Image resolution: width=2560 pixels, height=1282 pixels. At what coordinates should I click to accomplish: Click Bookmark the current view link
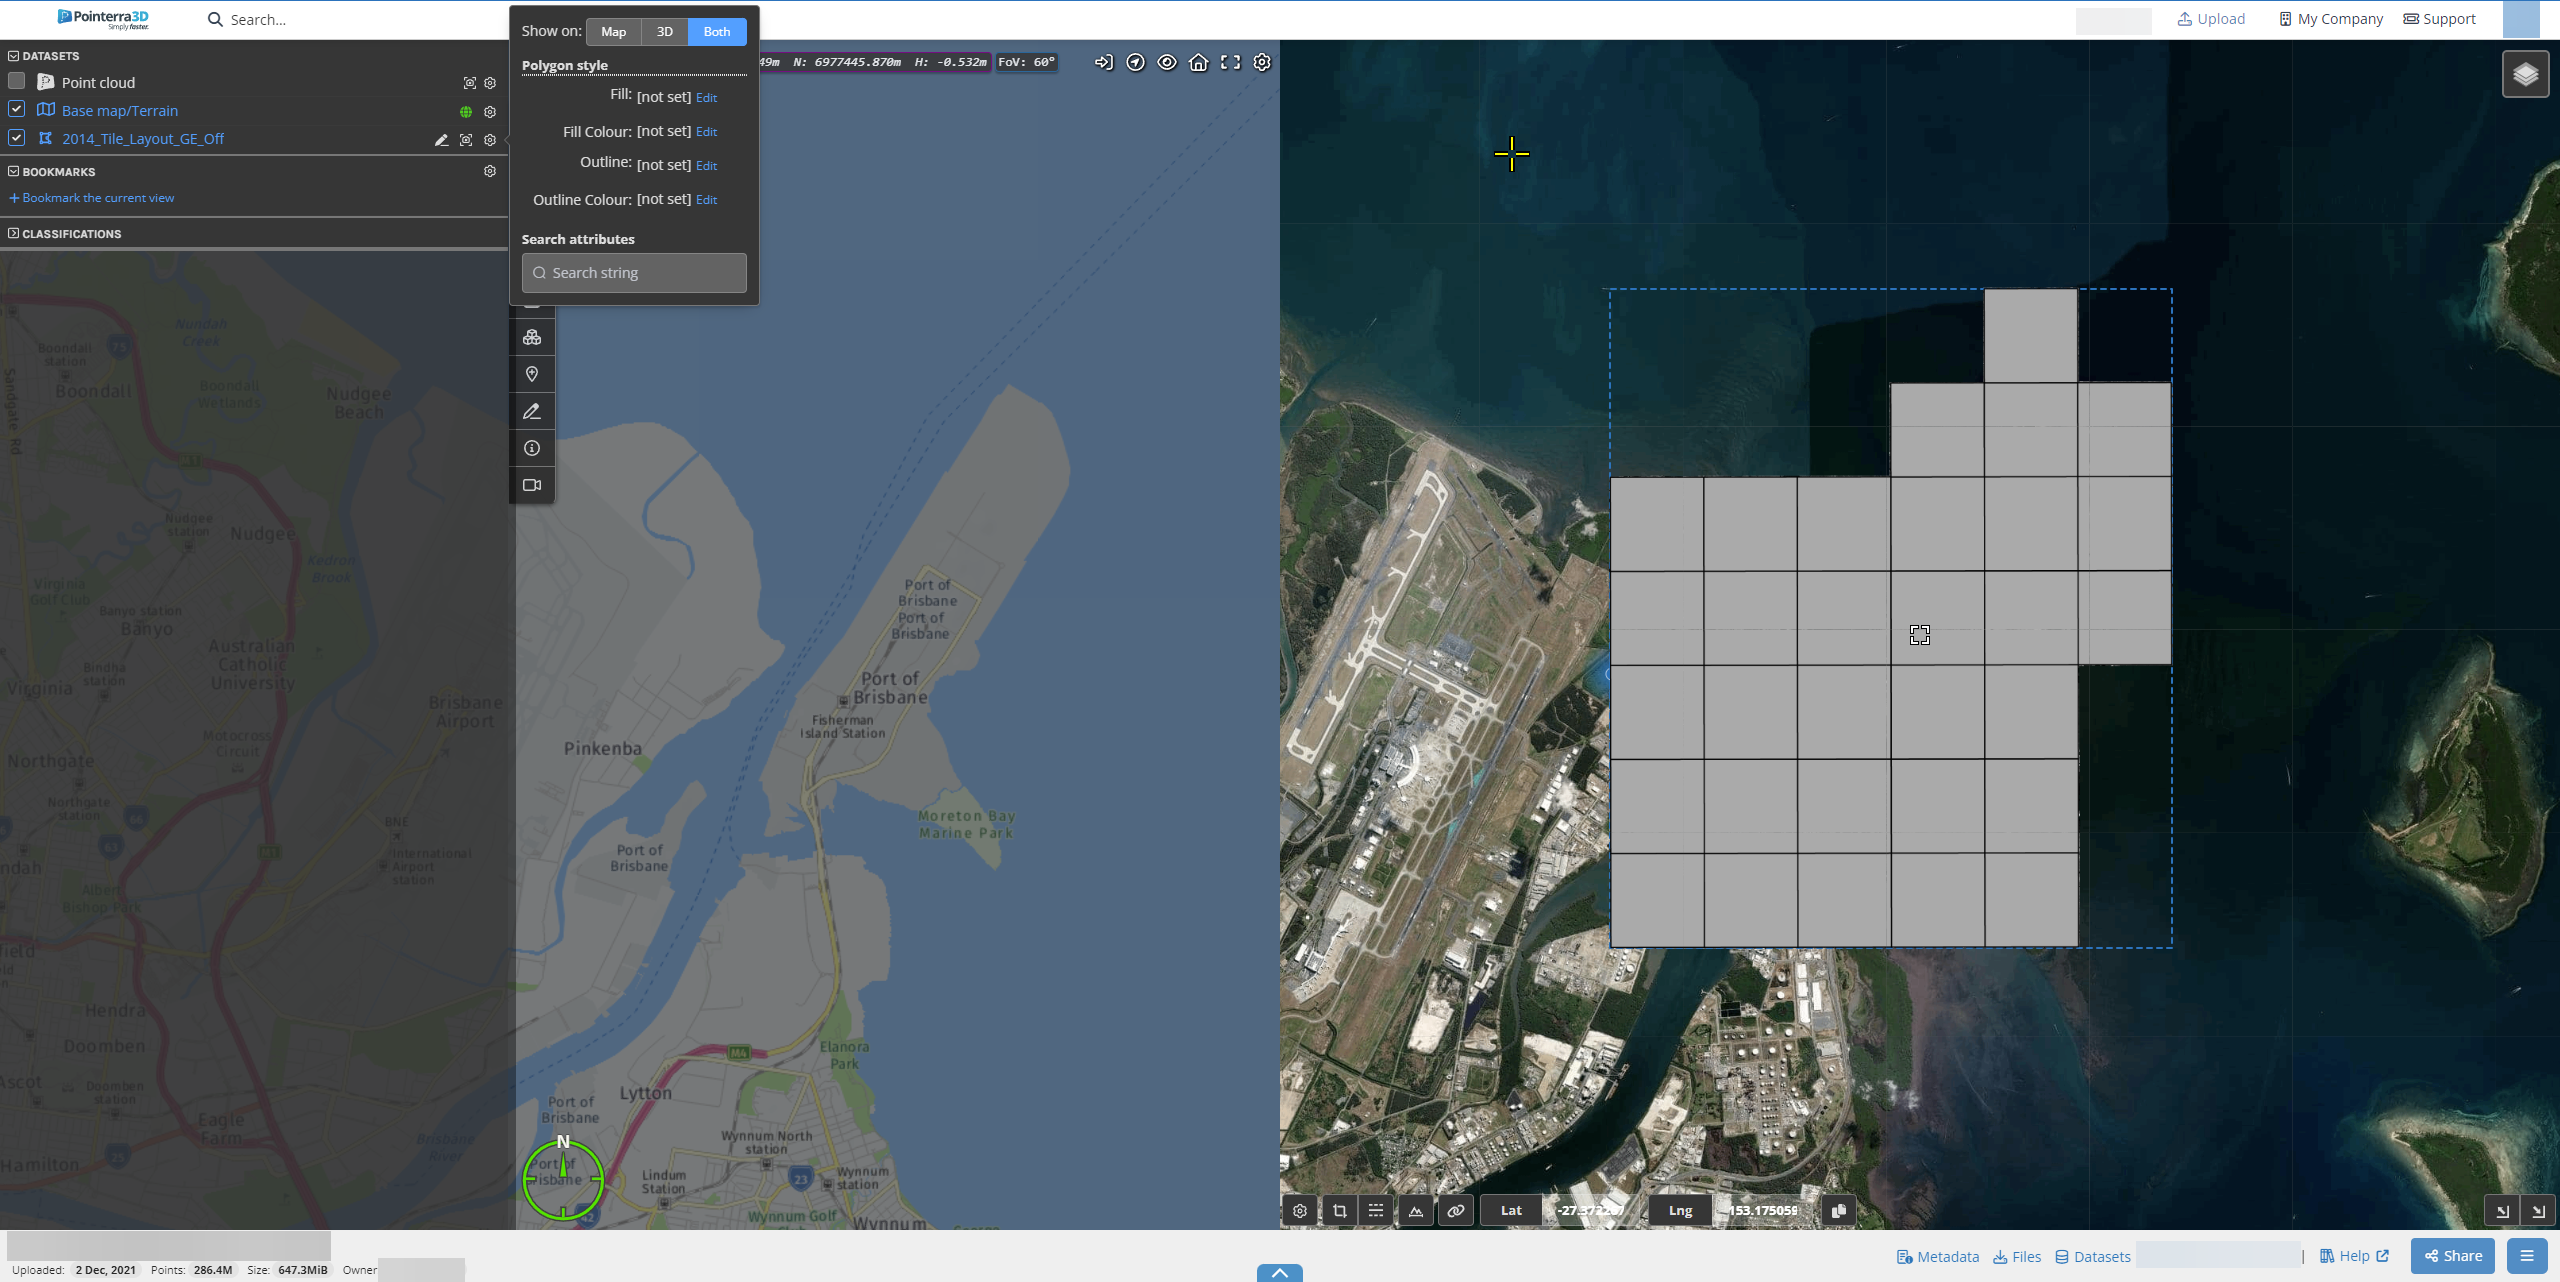pos(97,198)
